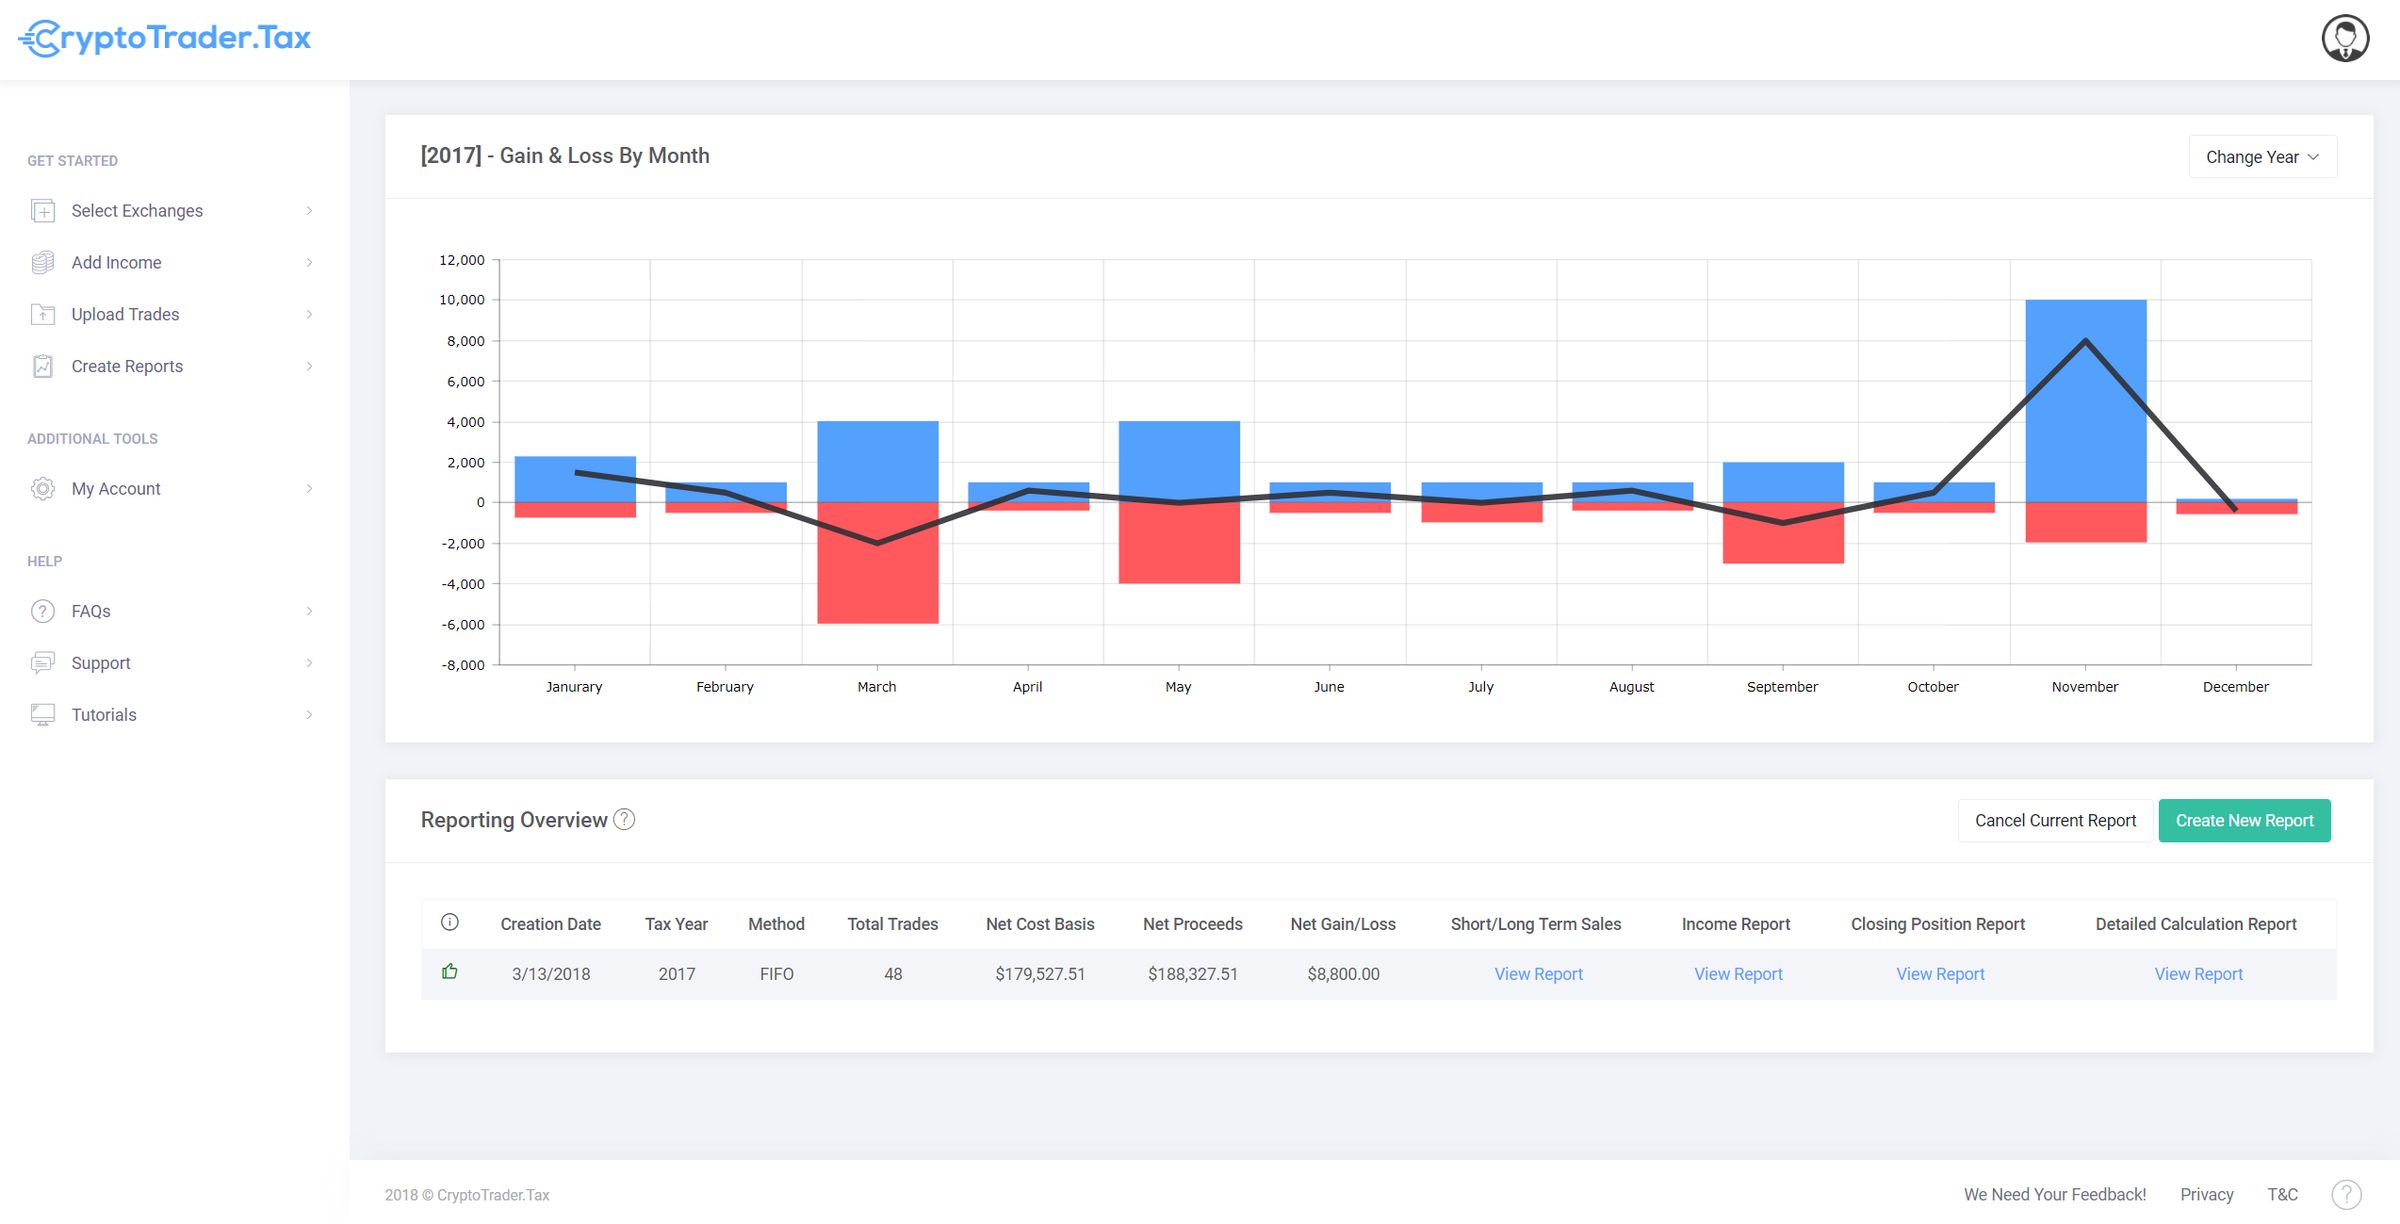This screenshot has width=2400, height=1224.
Task: Expand the FAQs sidebar chevron
Action: [x=309, y=610]
